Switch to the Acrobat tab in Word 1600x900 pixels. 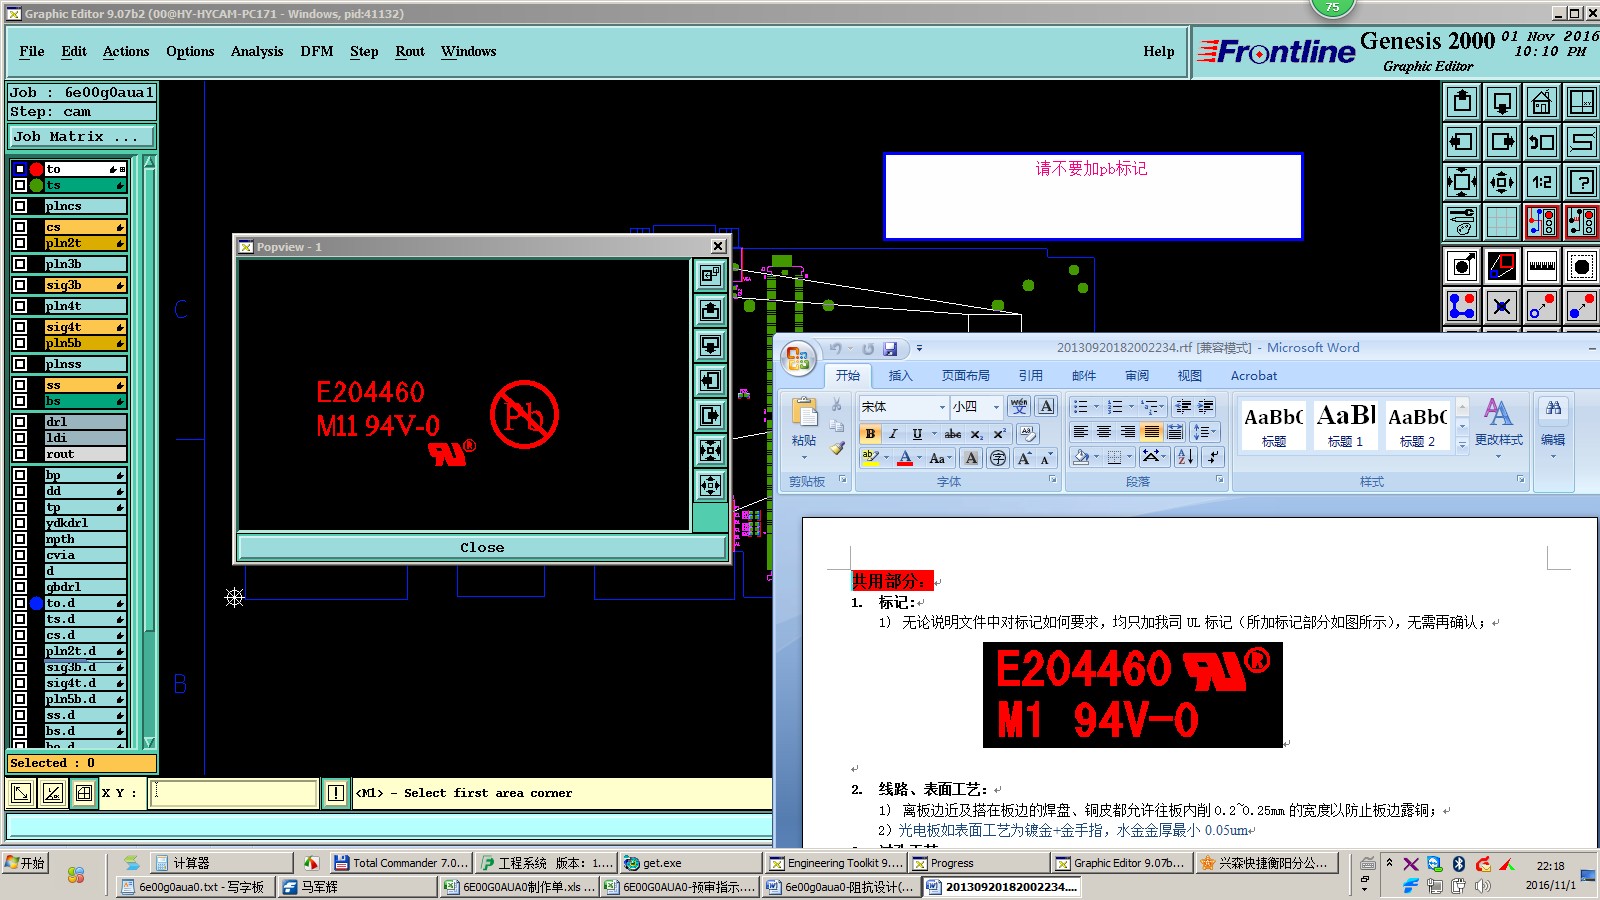coord(1254,376)
